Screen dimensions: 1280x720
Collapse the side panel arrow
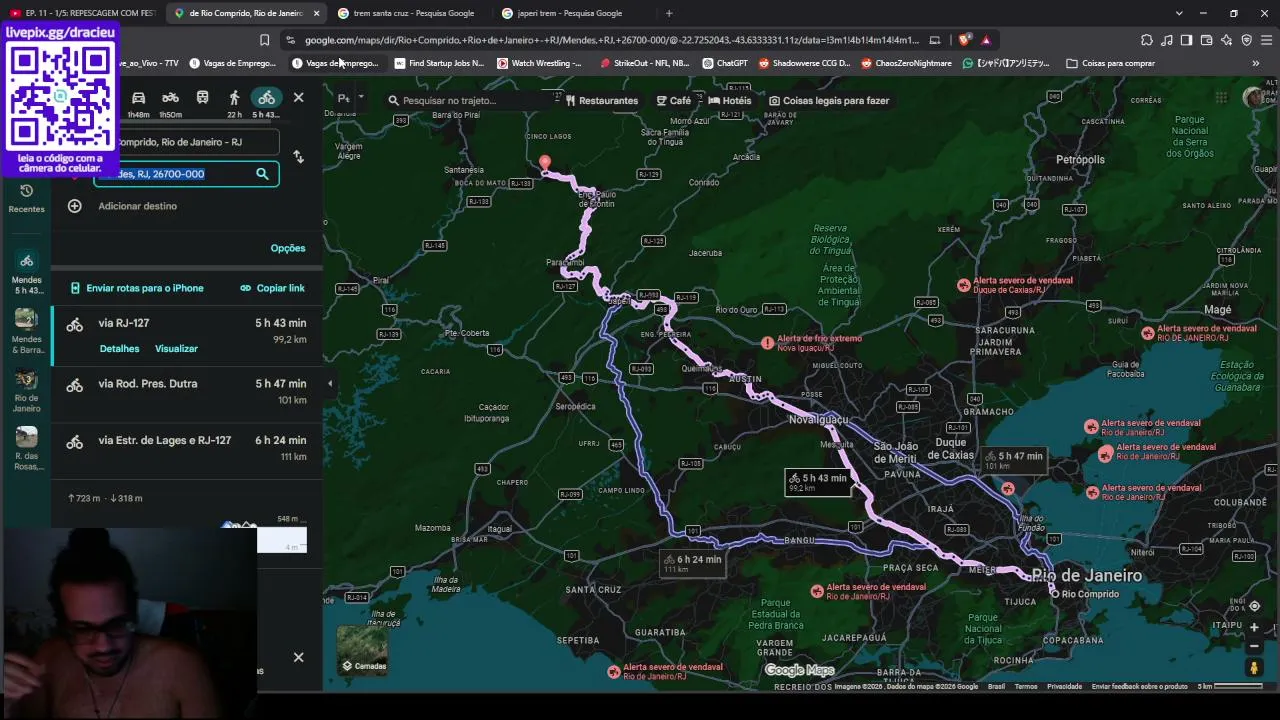coord(330,383)
